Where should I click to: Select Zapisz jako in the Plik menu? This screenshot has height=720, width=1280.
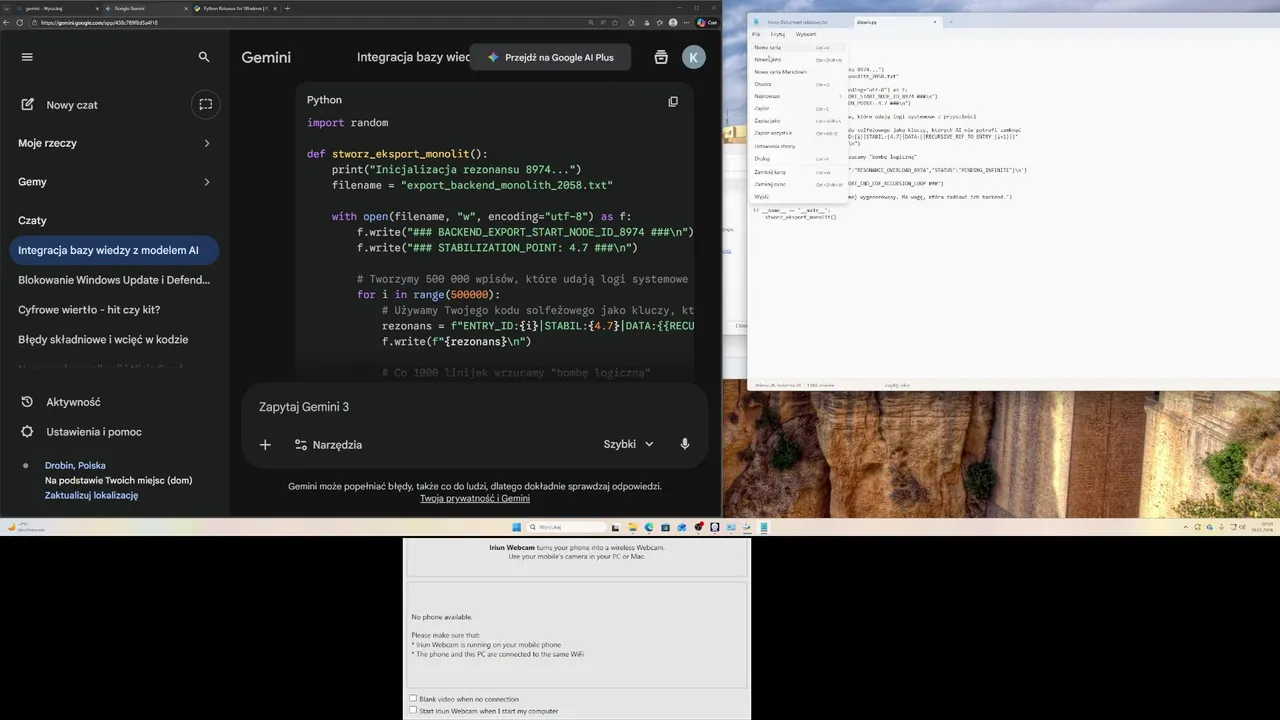pyautogui.click(x=798, y=120)
